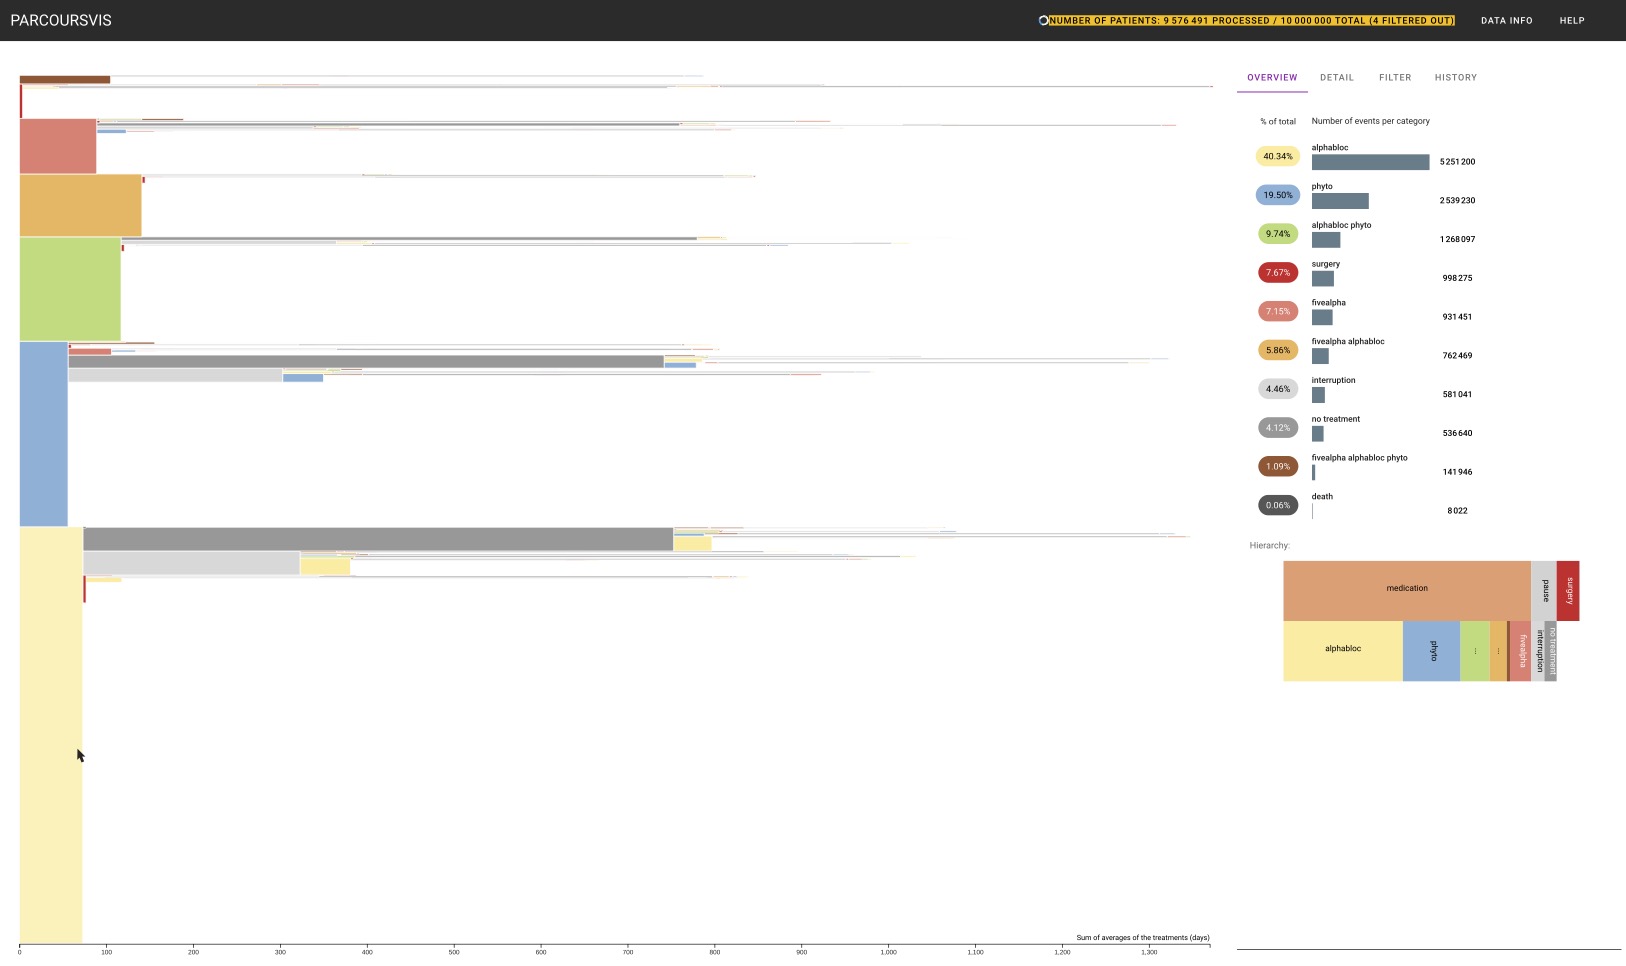Expand the medication block in hierarchy
The height and width of the screenshot is (966, 1626).
(x=1406, y=589)
